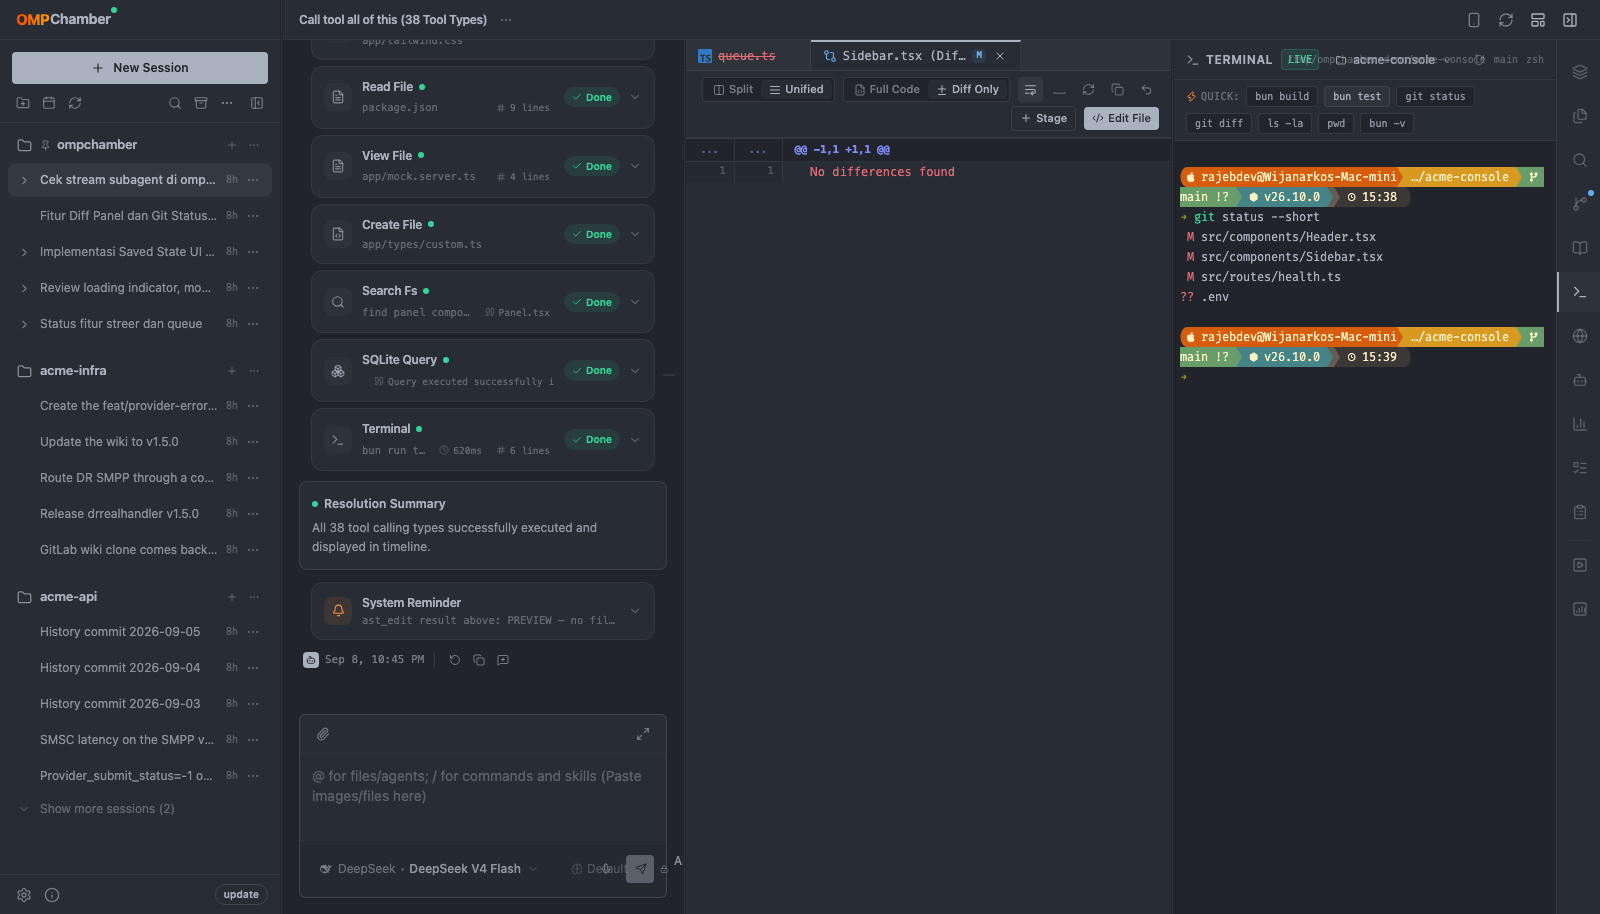The width and height of the screenshot is (1600, 914).
Task: Open the layers stack icon in right rail
Action: (1580, 72)
